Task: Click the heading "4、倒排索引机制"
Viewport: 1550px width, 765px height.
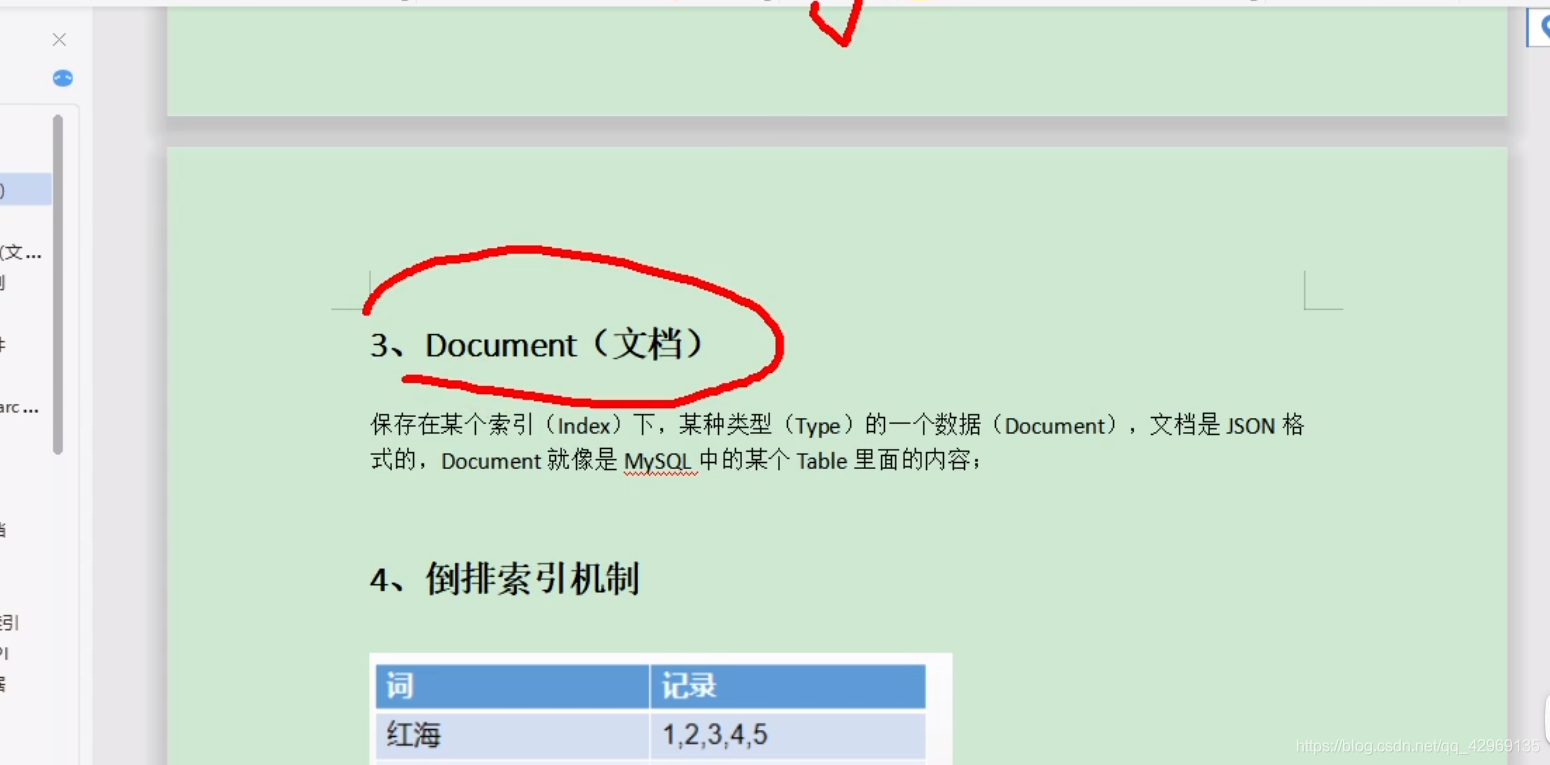Action: coord(504,579)
